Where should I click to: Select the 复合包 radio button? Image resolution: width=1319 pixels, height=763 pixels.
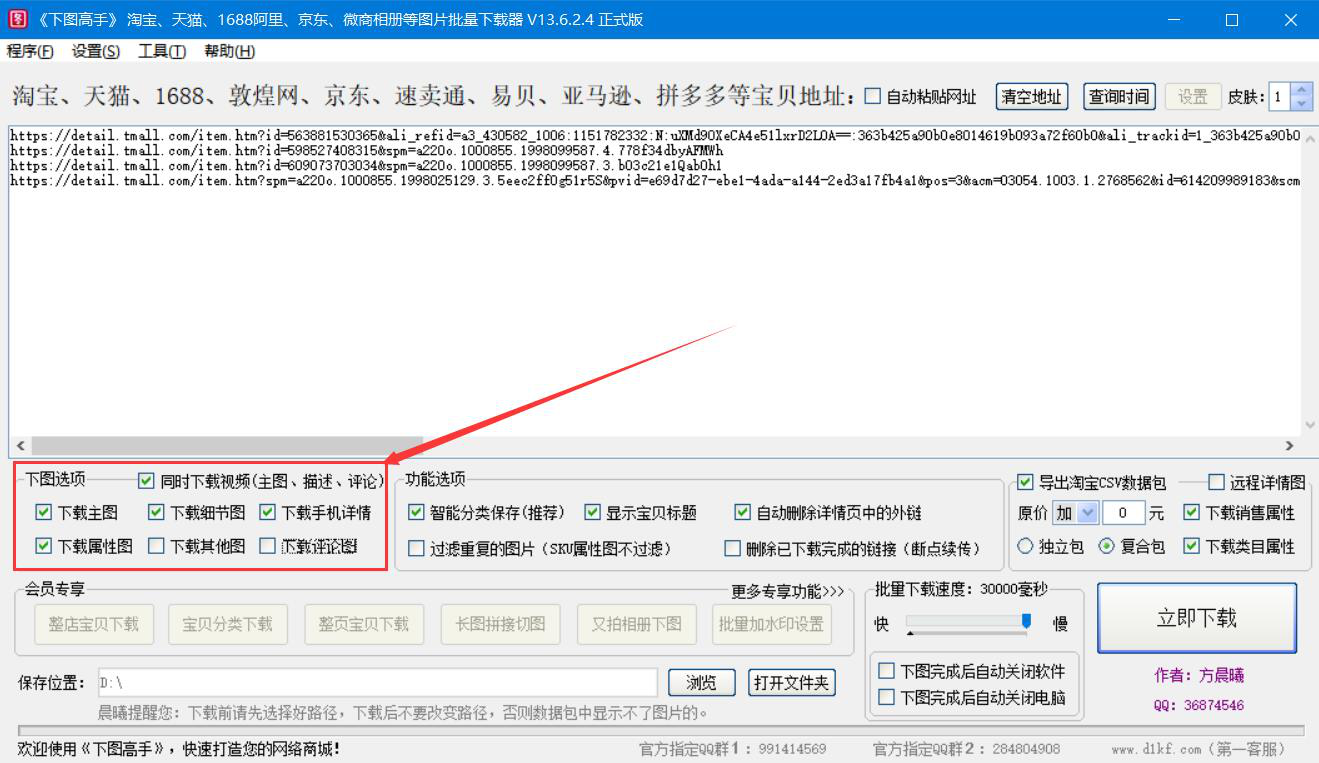coord(1106,546)
